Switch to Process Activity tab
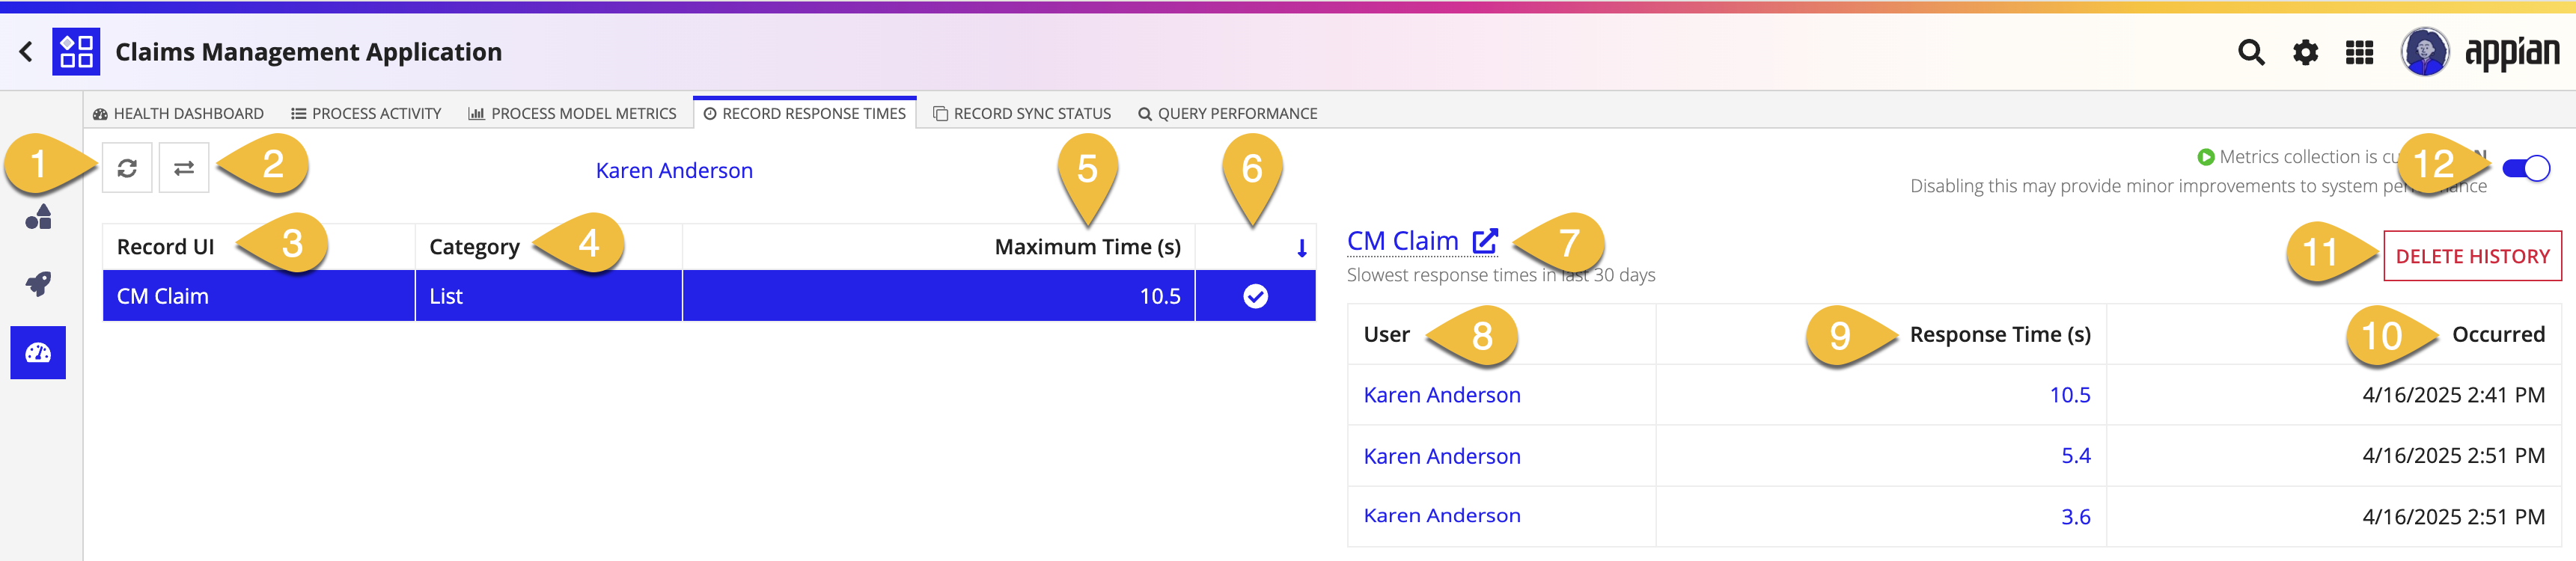2576x561 pixels. coord(366,114)
